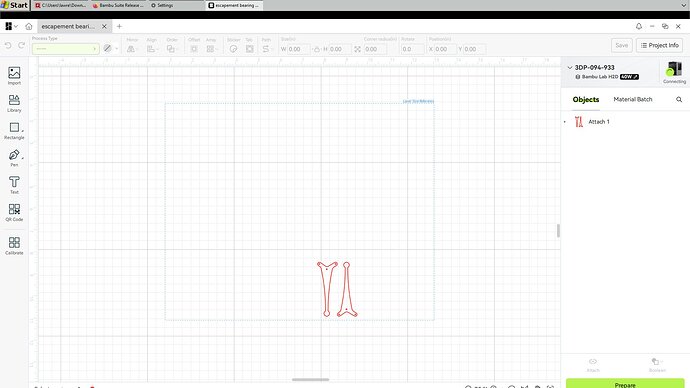Viewport: 690px width, 388px height.
Task: Click the W size input field
Action: (x=298, y=49)
